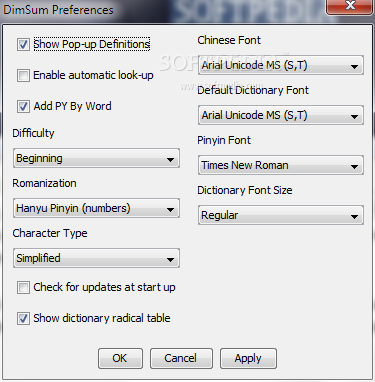Click the OK button
This screenshot has height=382, width=375.
[x=120, y=358]
